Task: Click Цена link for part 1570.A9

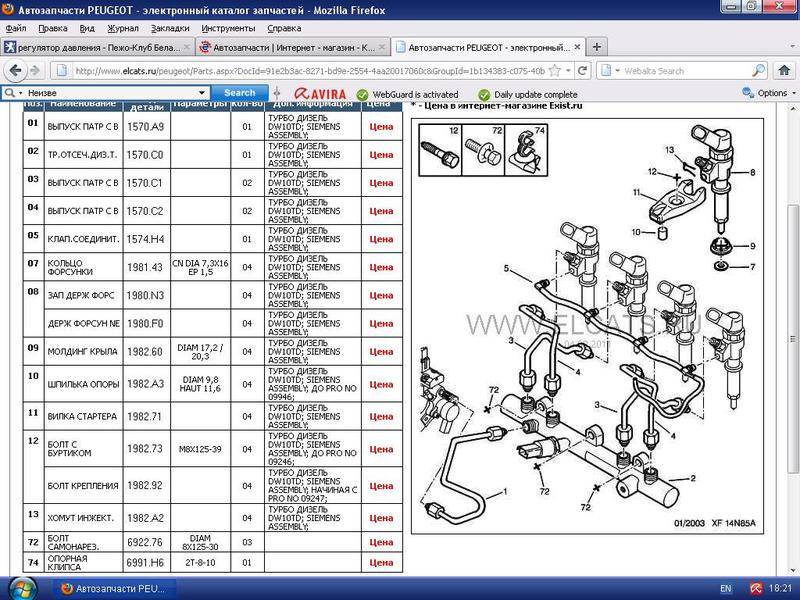Action: pyautogui.click(x=381, y=127)
